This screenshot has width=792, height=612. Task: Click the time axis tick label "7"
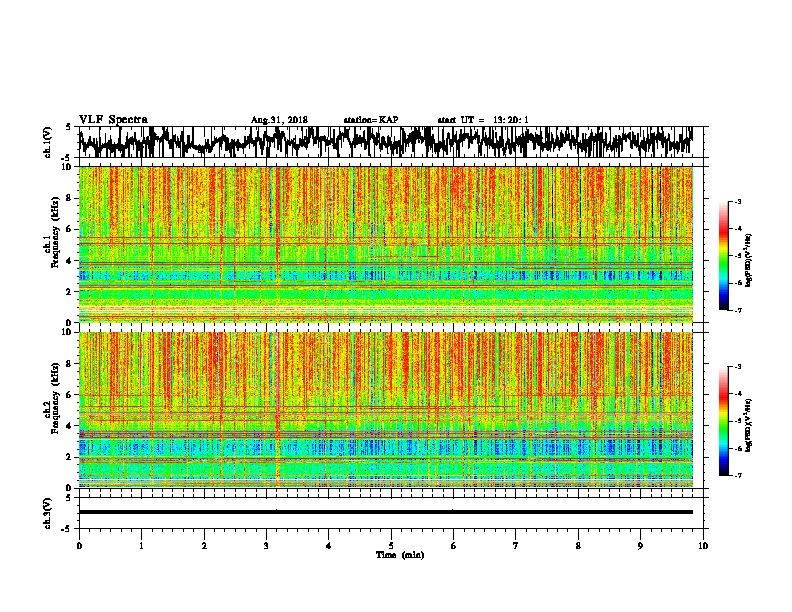pyautogui.click(x=516, y=546)
